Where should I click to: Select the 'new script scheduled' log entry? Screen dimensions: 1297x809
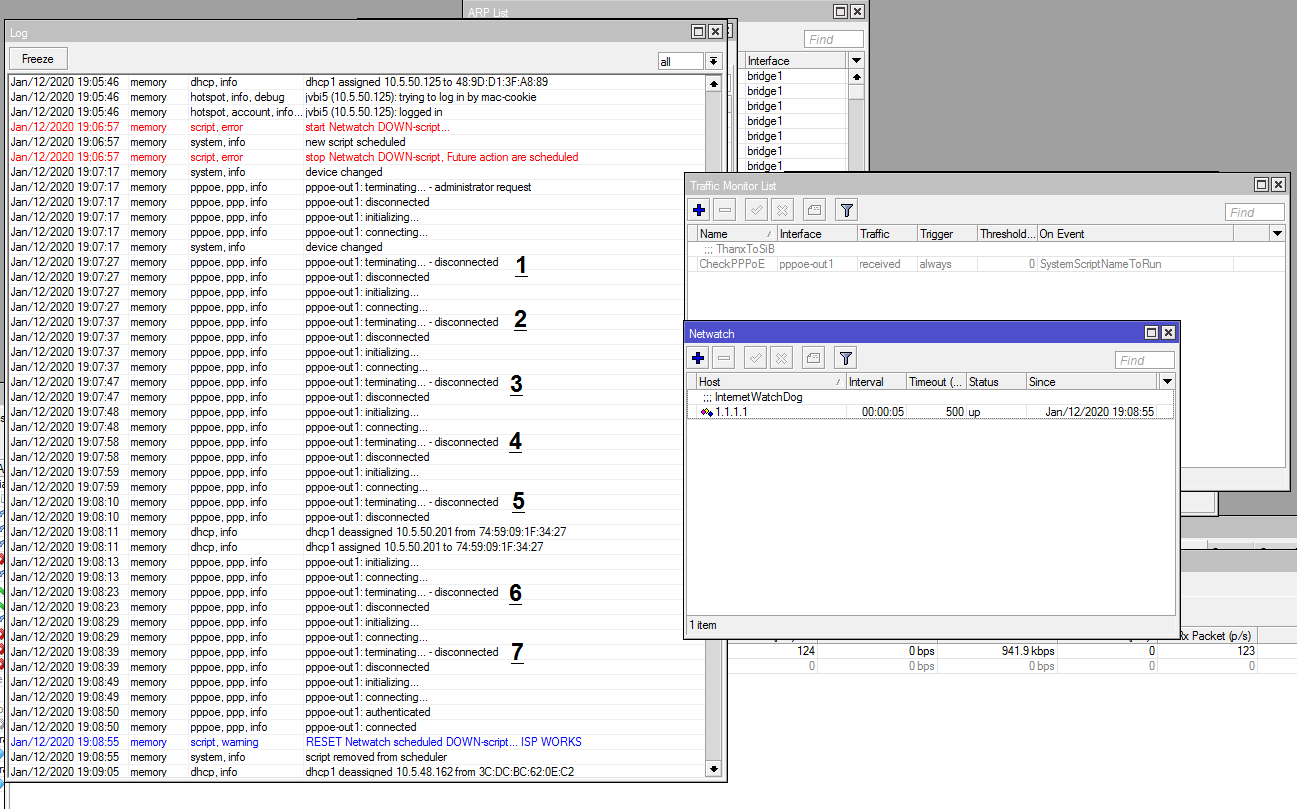click(356, 142)
